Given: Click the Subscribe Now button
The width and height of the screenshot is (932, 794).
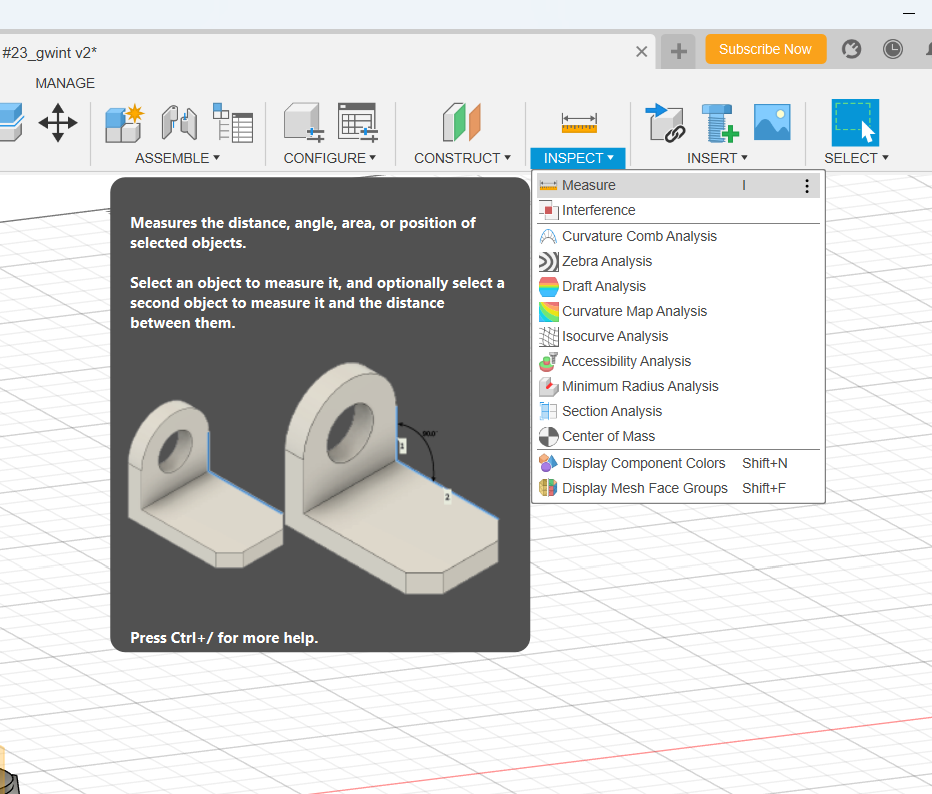Looking at the screenshot, I should 766,49.
